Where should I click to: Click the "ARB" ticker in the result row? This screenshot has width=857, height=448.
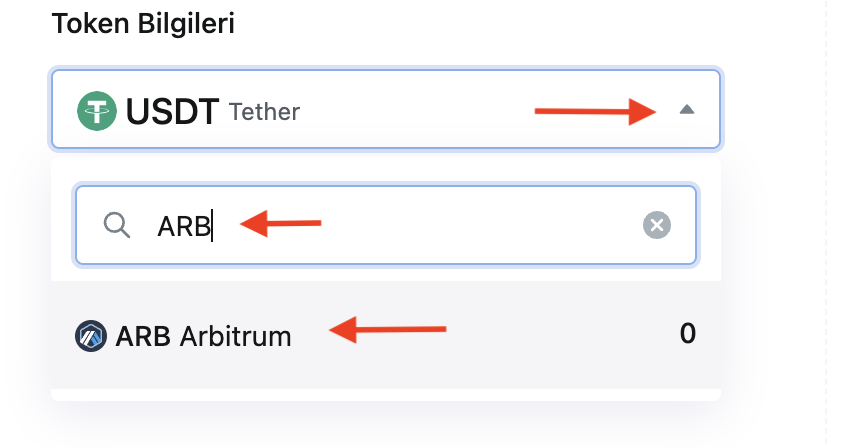tap(143, 336)
